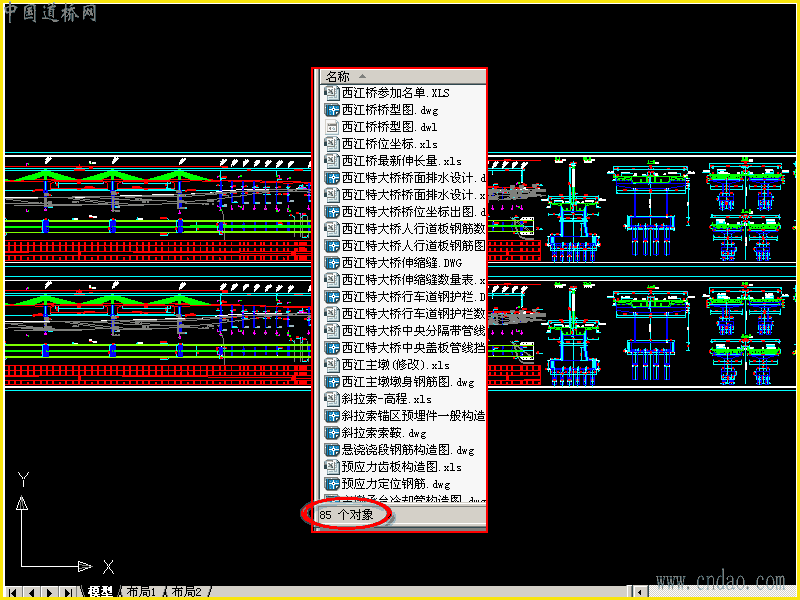Jump to last layout tab arrow
Viewport: 800px width, 600px height.
tap(68, 592)
